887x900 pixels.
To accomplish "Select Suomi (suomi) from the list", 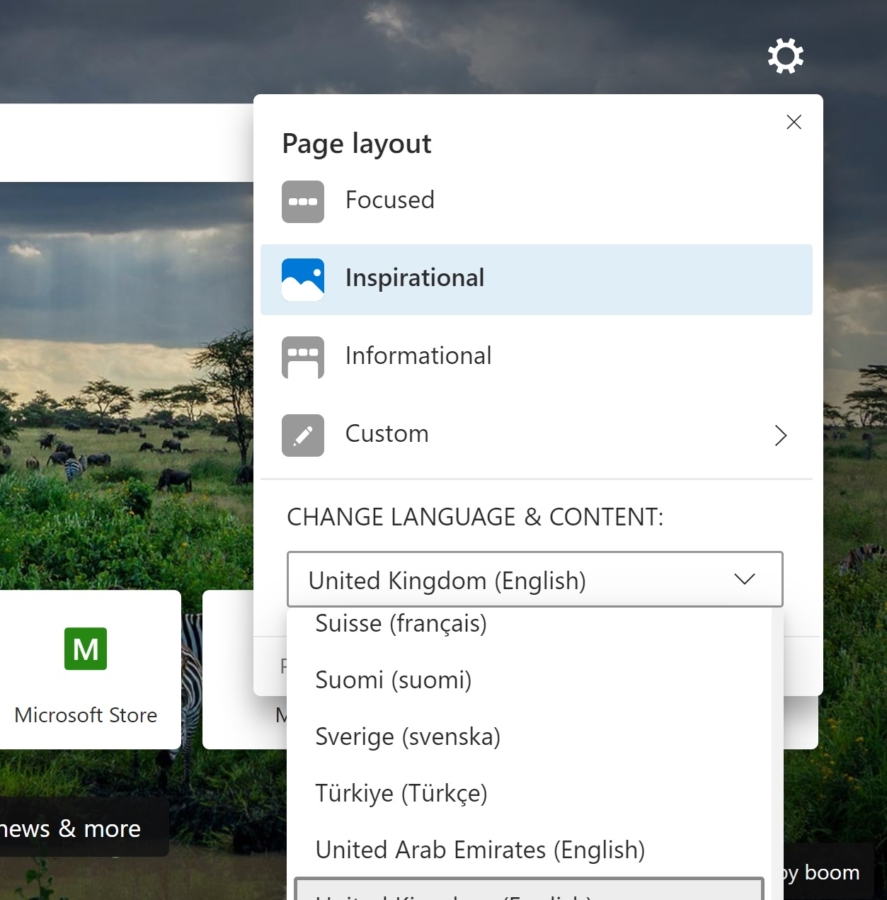I will tap(393, 680).
